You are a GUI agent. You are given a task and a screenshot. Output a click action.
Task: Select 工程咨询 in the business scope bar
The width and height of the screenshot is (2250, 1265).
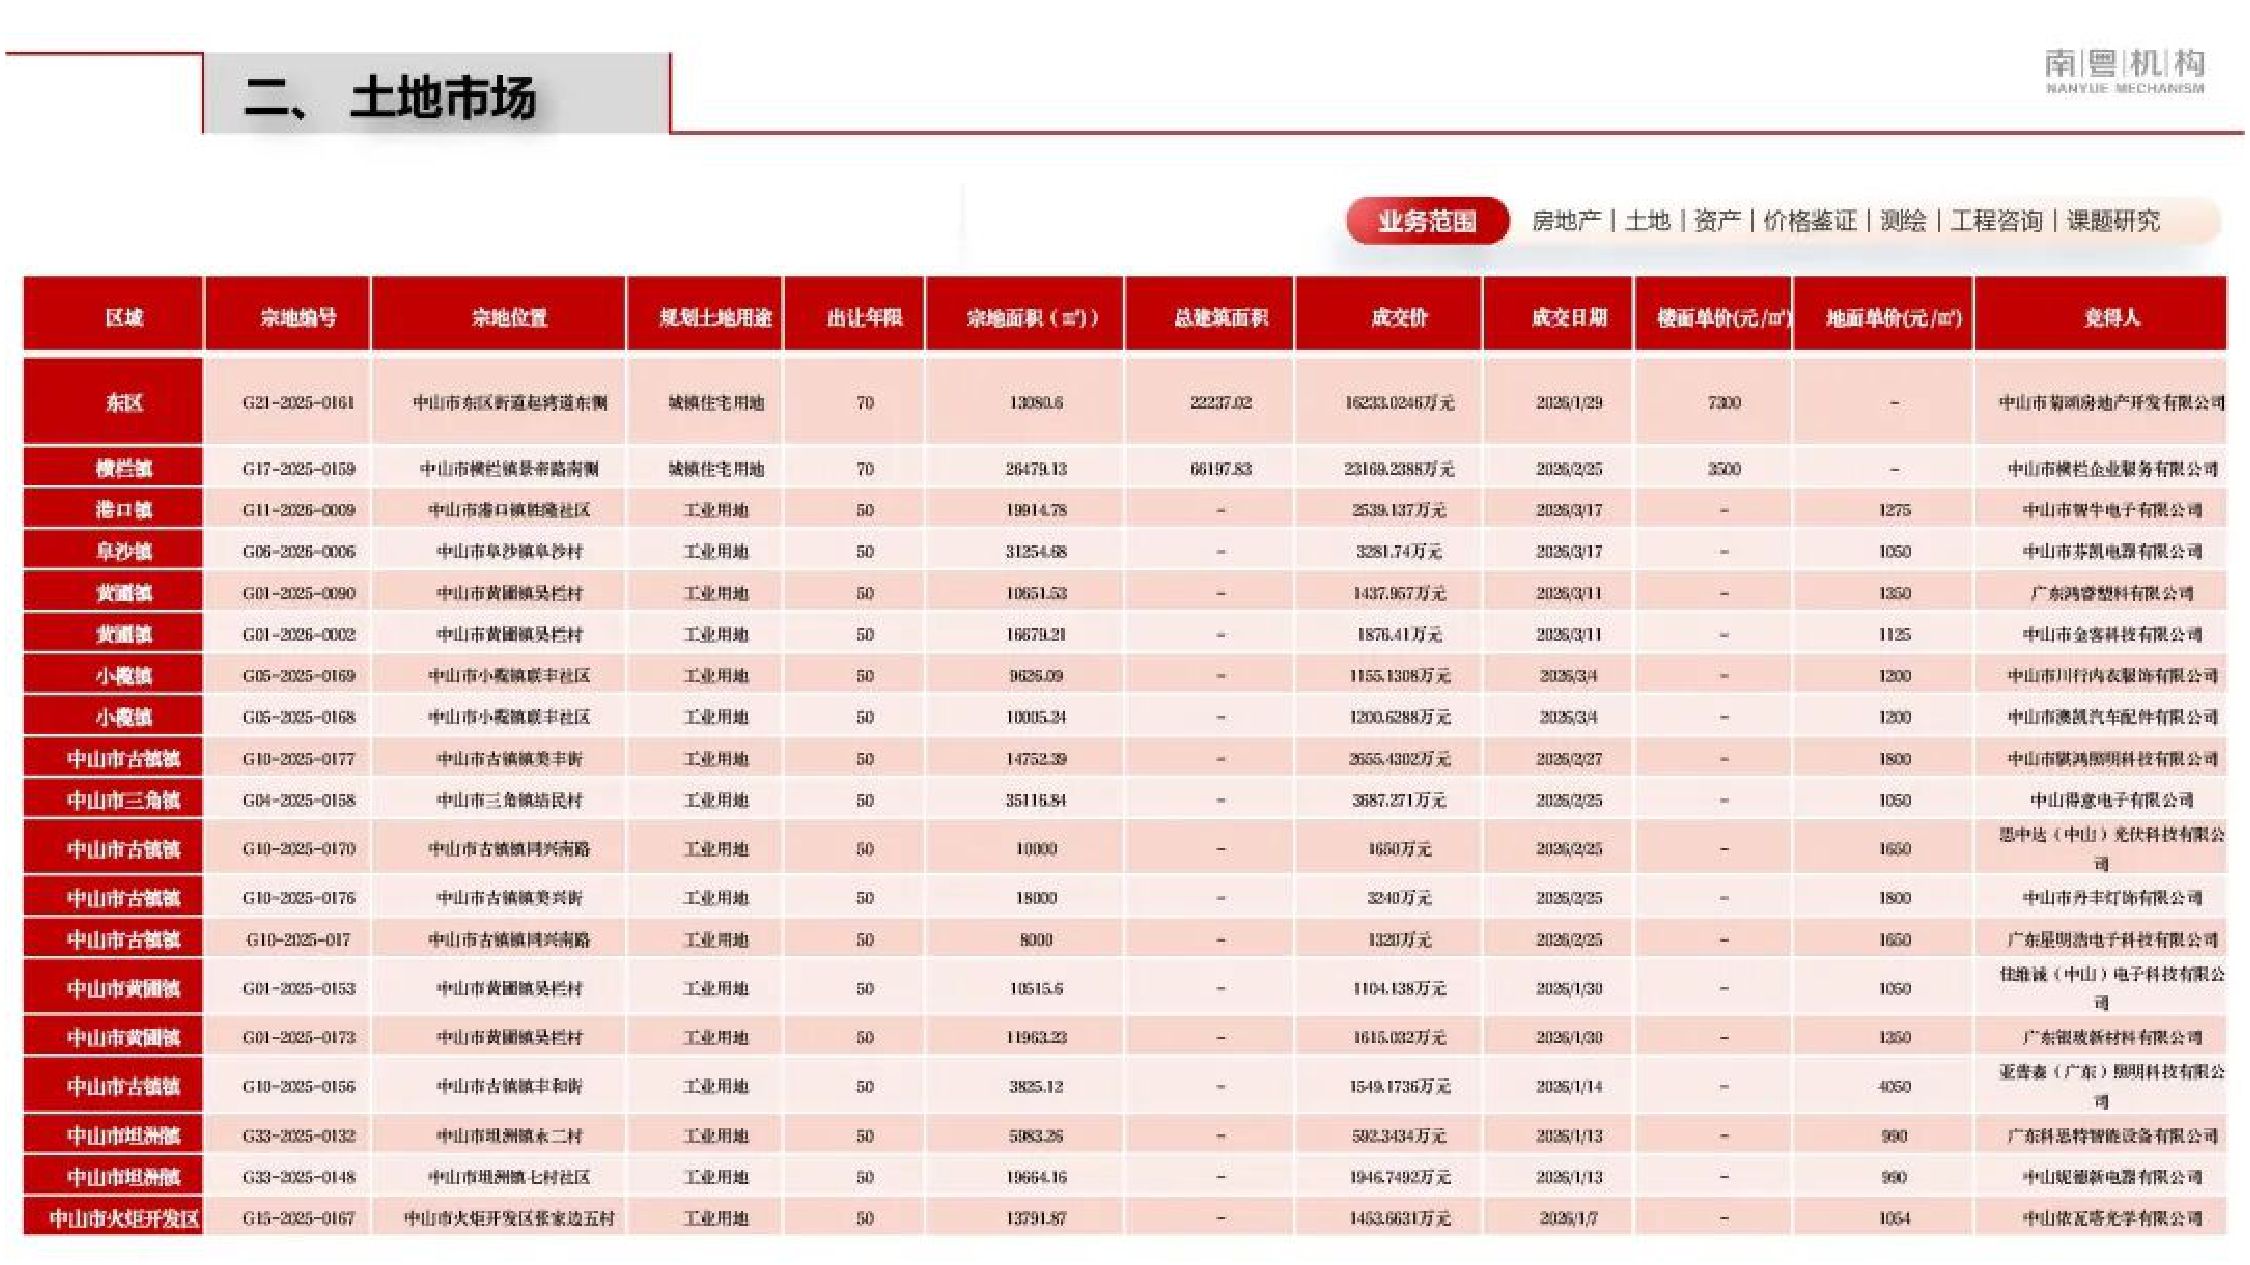[x=1996, y=220]
